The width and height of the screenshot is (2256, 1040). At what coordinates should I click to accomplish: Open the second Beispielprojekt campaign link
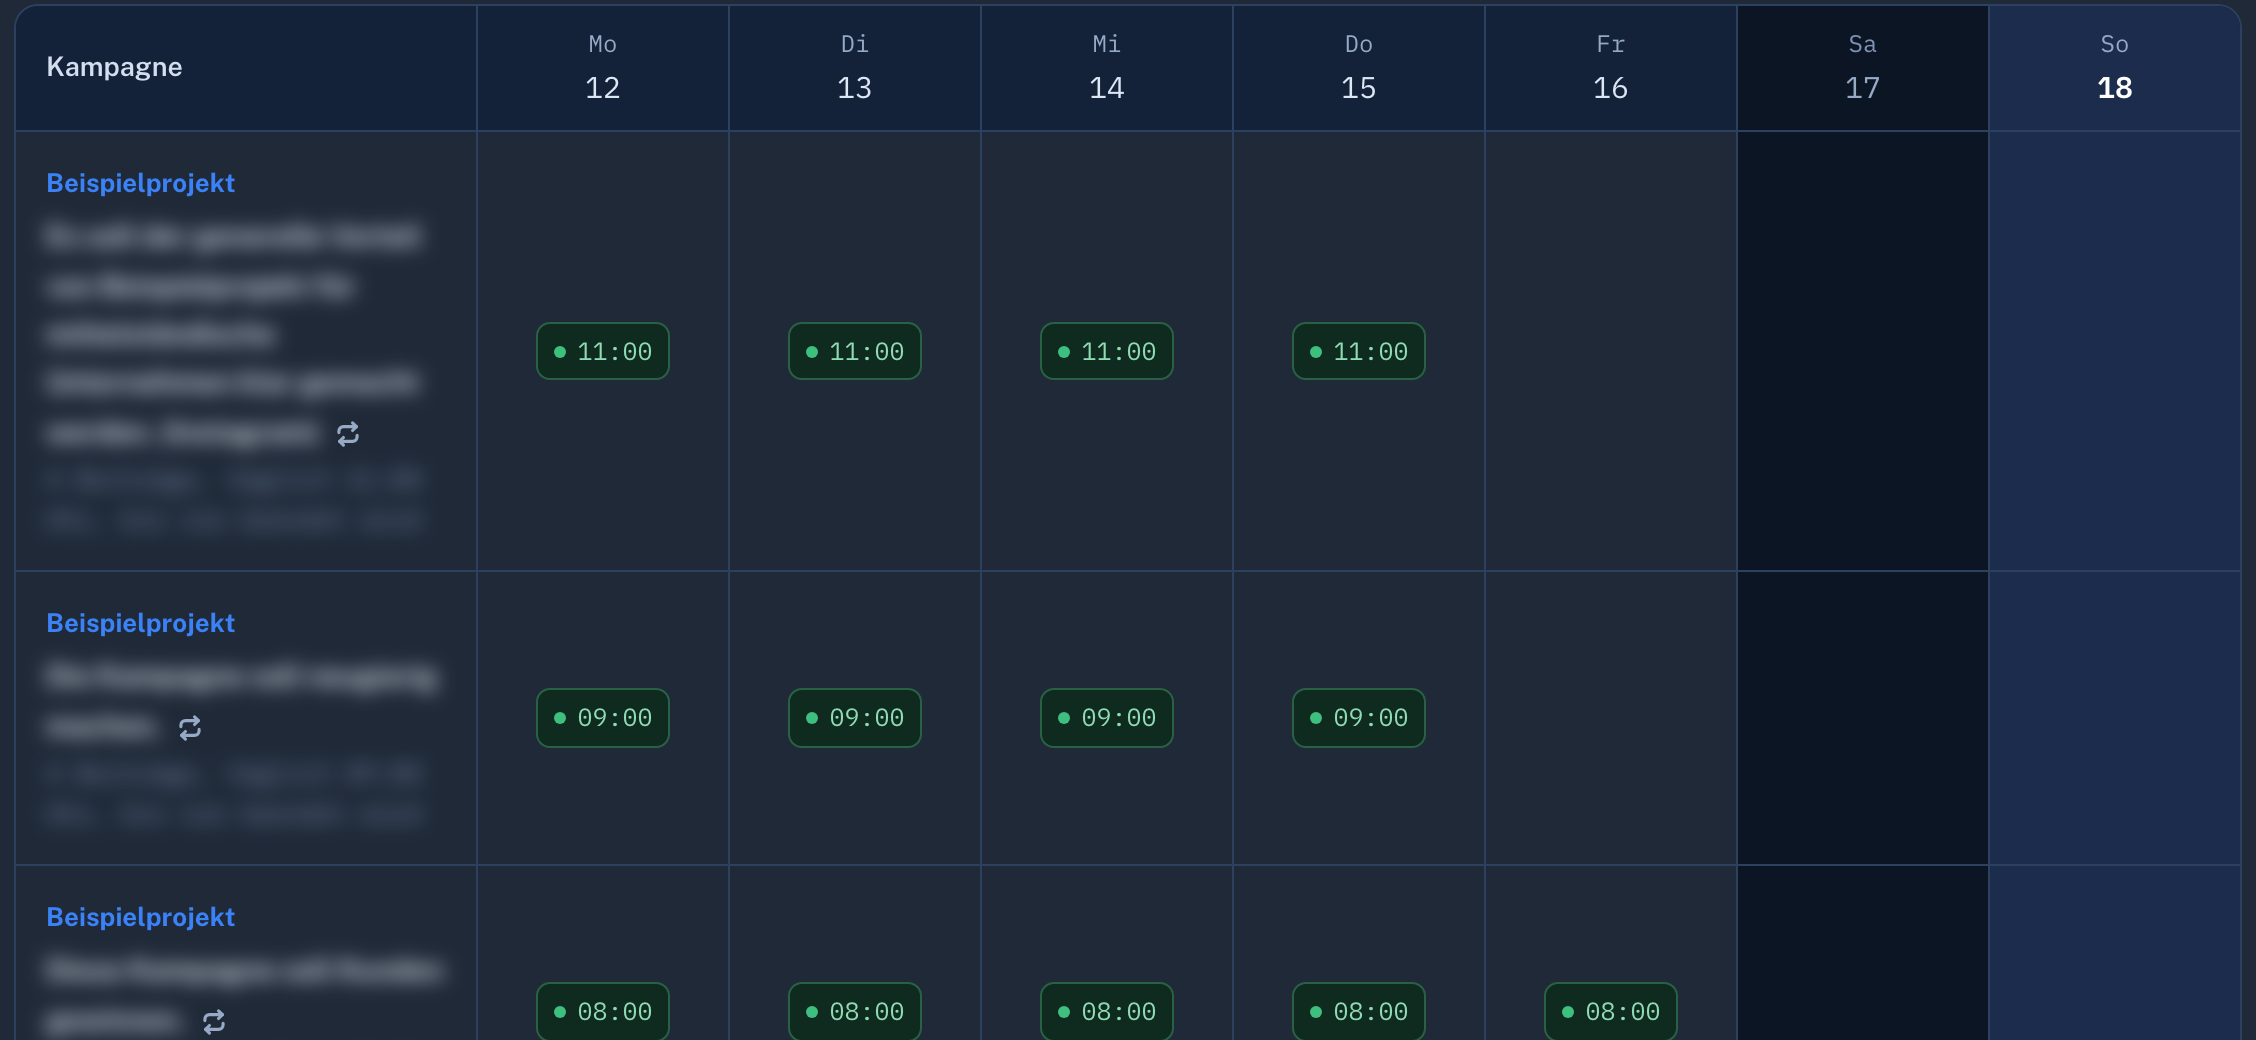click(141, 623)
